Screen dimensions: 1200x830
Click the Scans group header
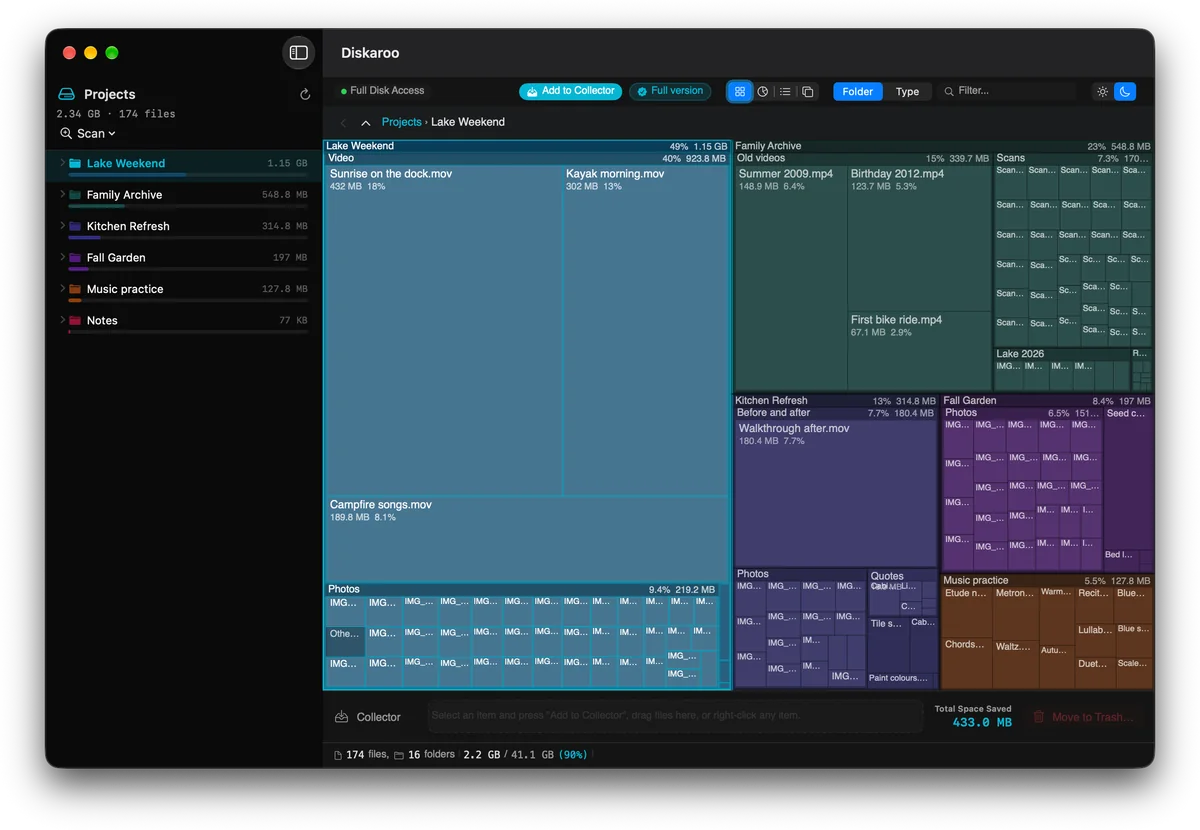click(x=1073, y=158)
